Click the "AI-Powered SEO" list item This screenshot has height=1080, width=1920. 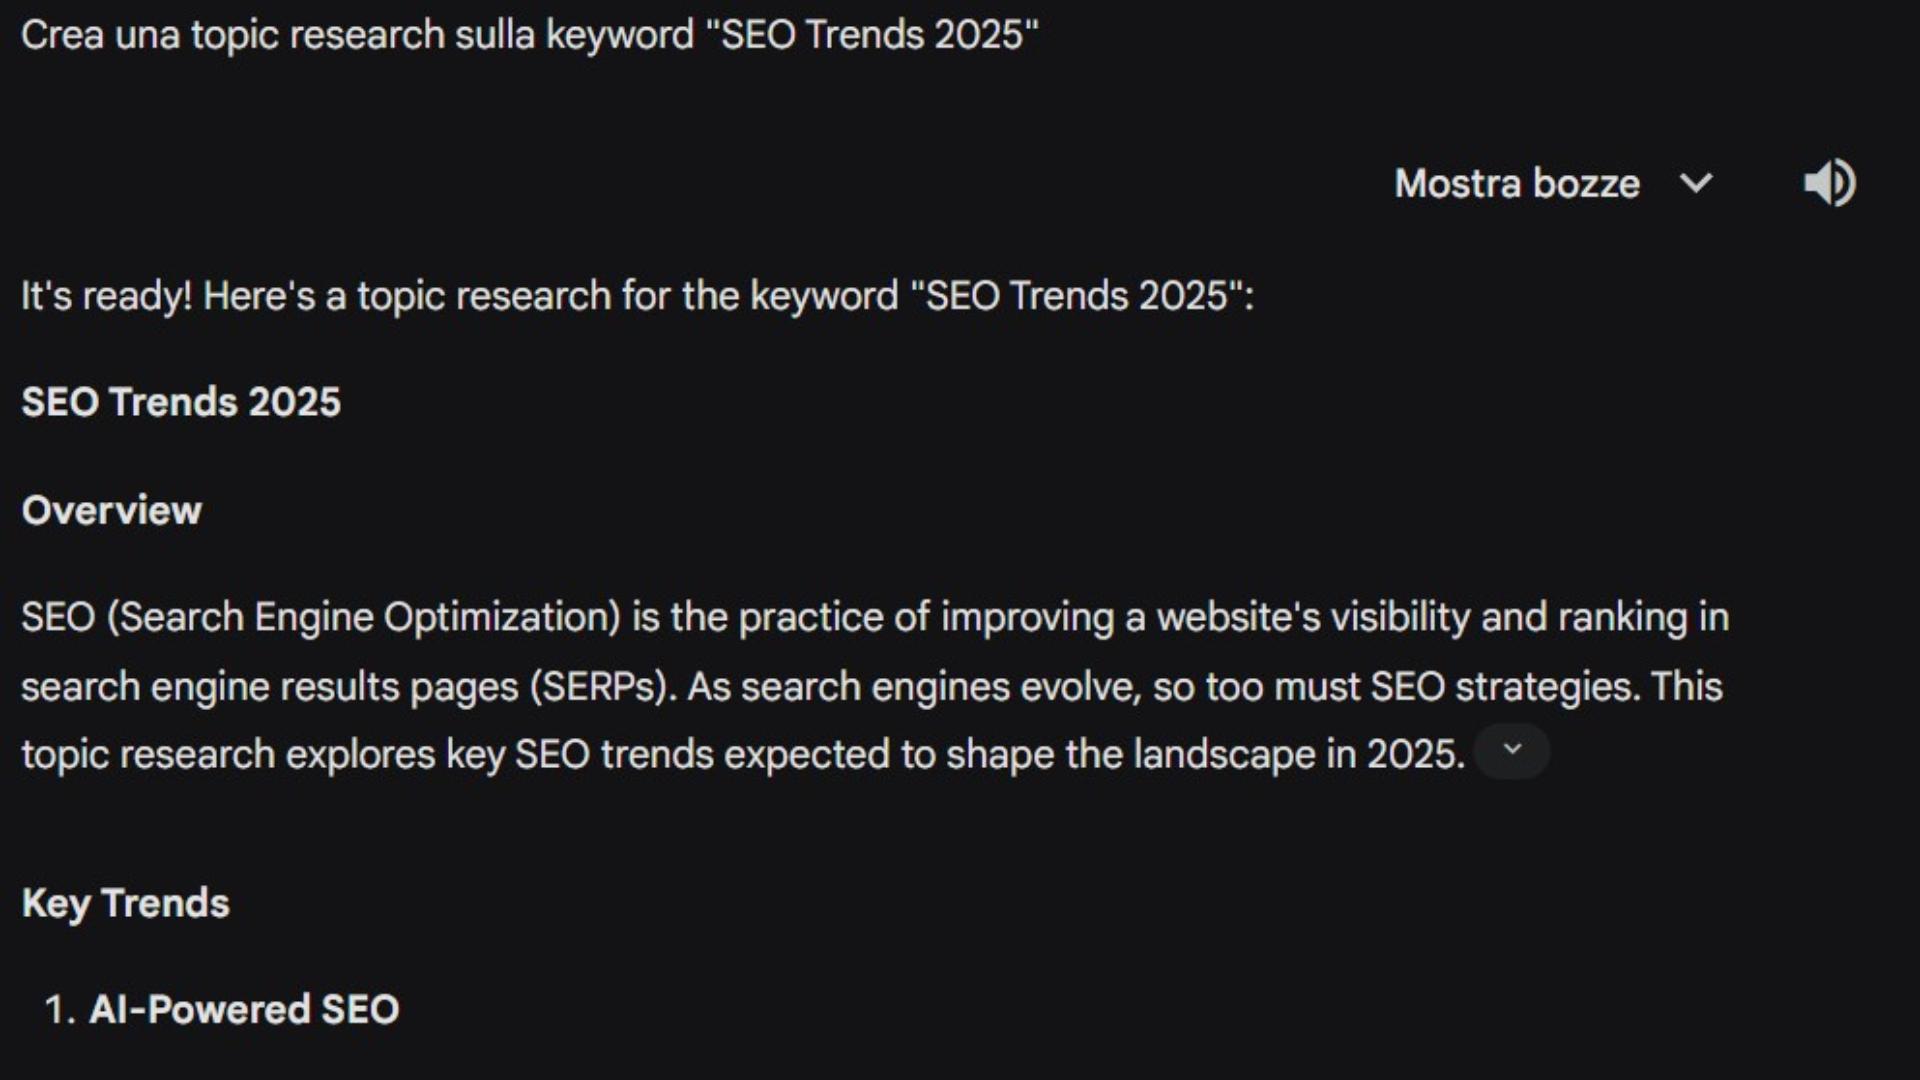(x=244, y=1009)
